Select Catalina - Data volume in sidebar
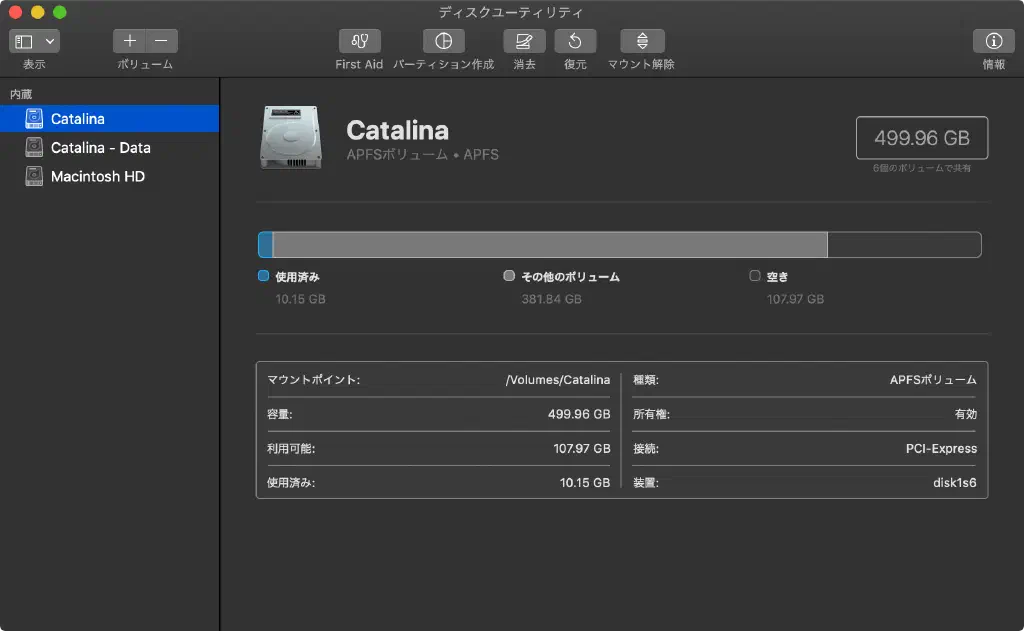 point(100,148)
